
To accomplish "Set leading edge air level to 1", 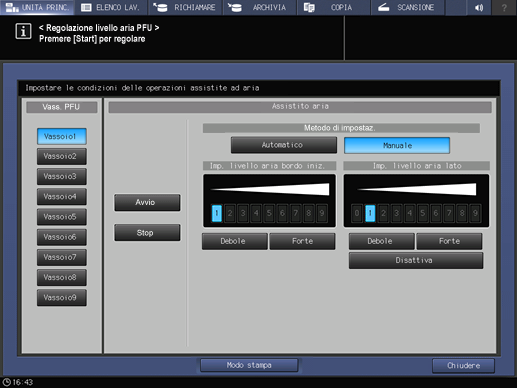I will point(217,213).
